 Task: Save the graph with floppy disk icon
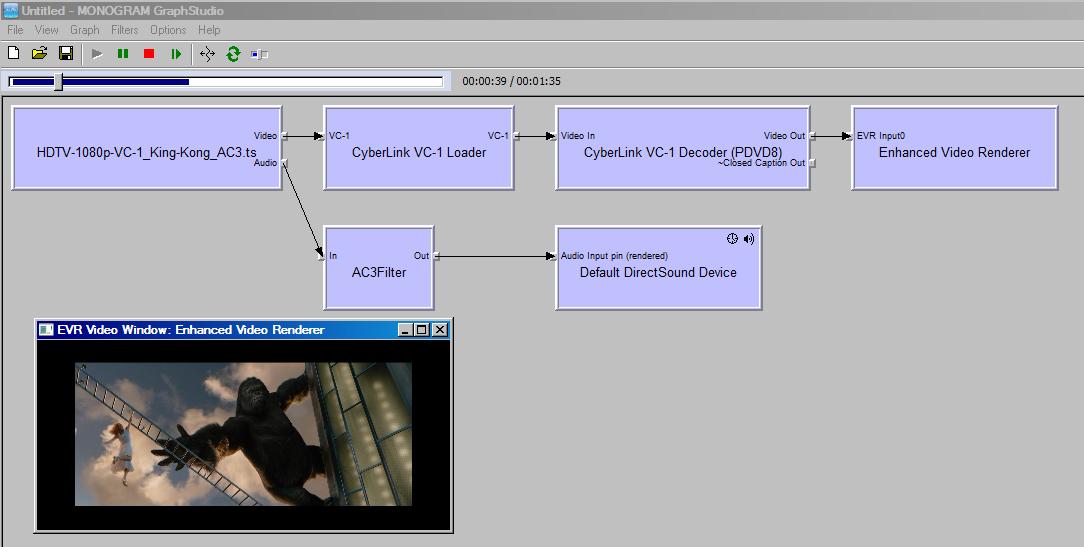pos(66,53)
